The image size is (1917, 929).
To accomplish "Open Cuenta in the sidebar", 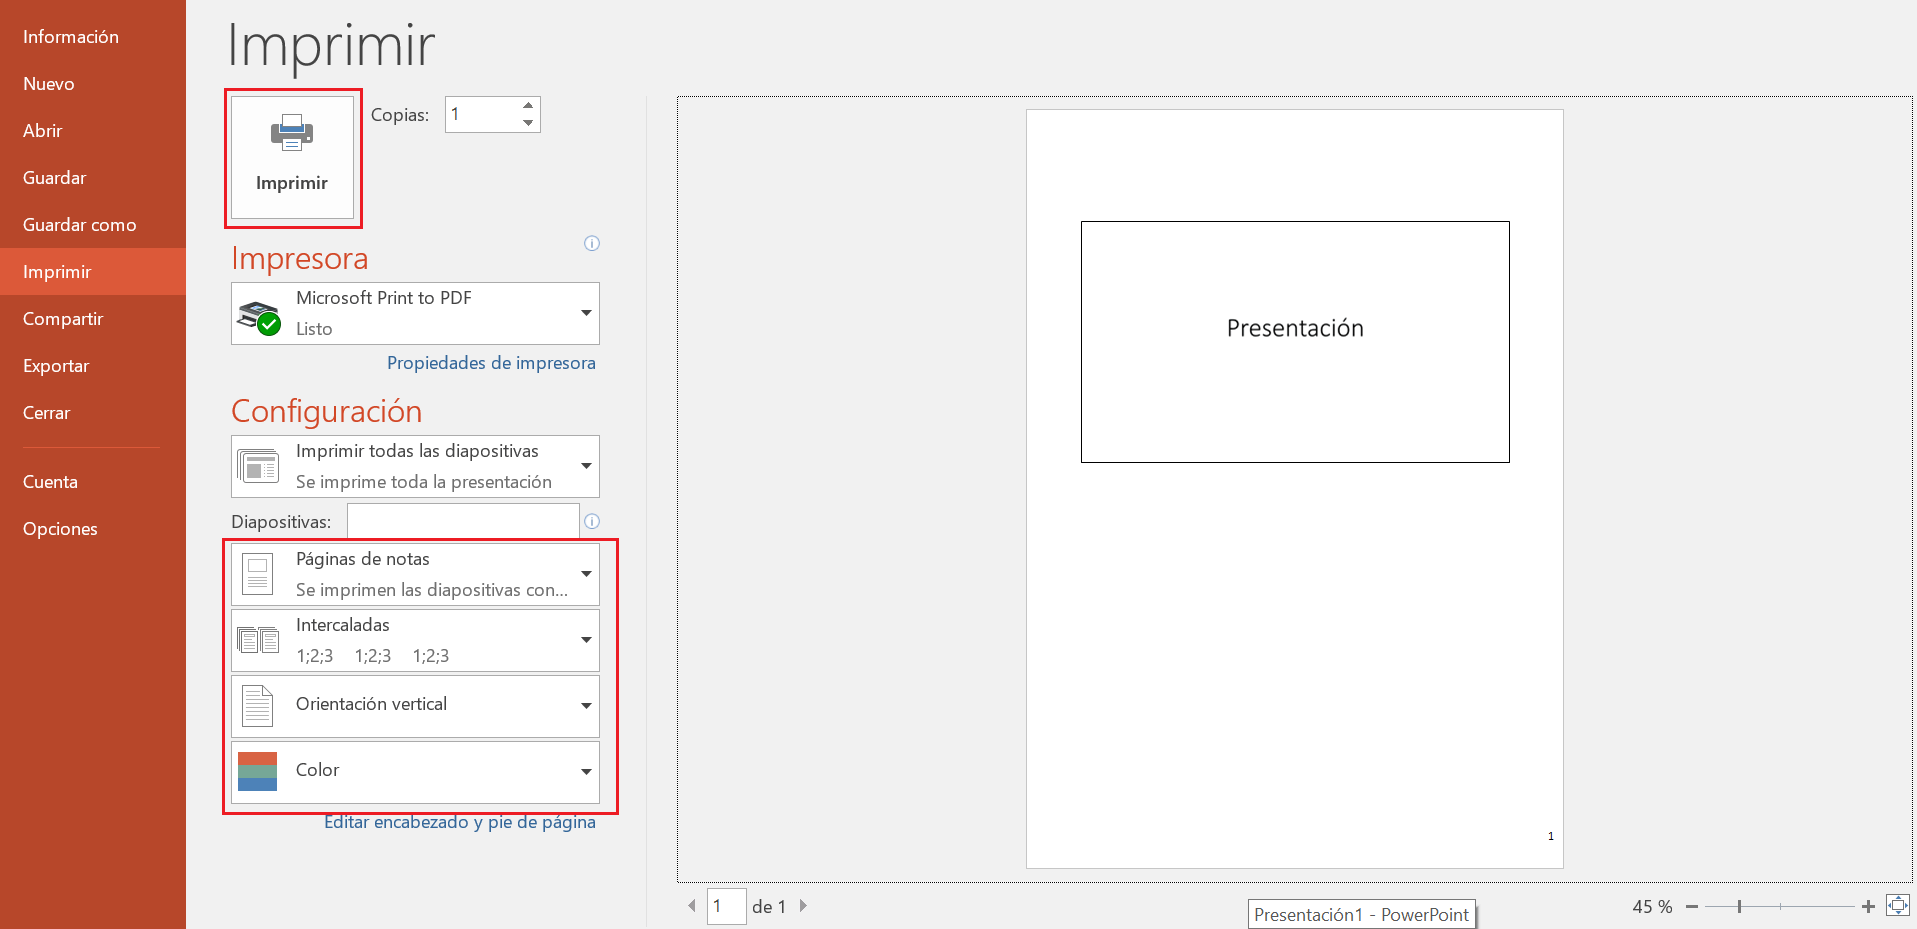I will pyautogui.click(x=93, y=482).
